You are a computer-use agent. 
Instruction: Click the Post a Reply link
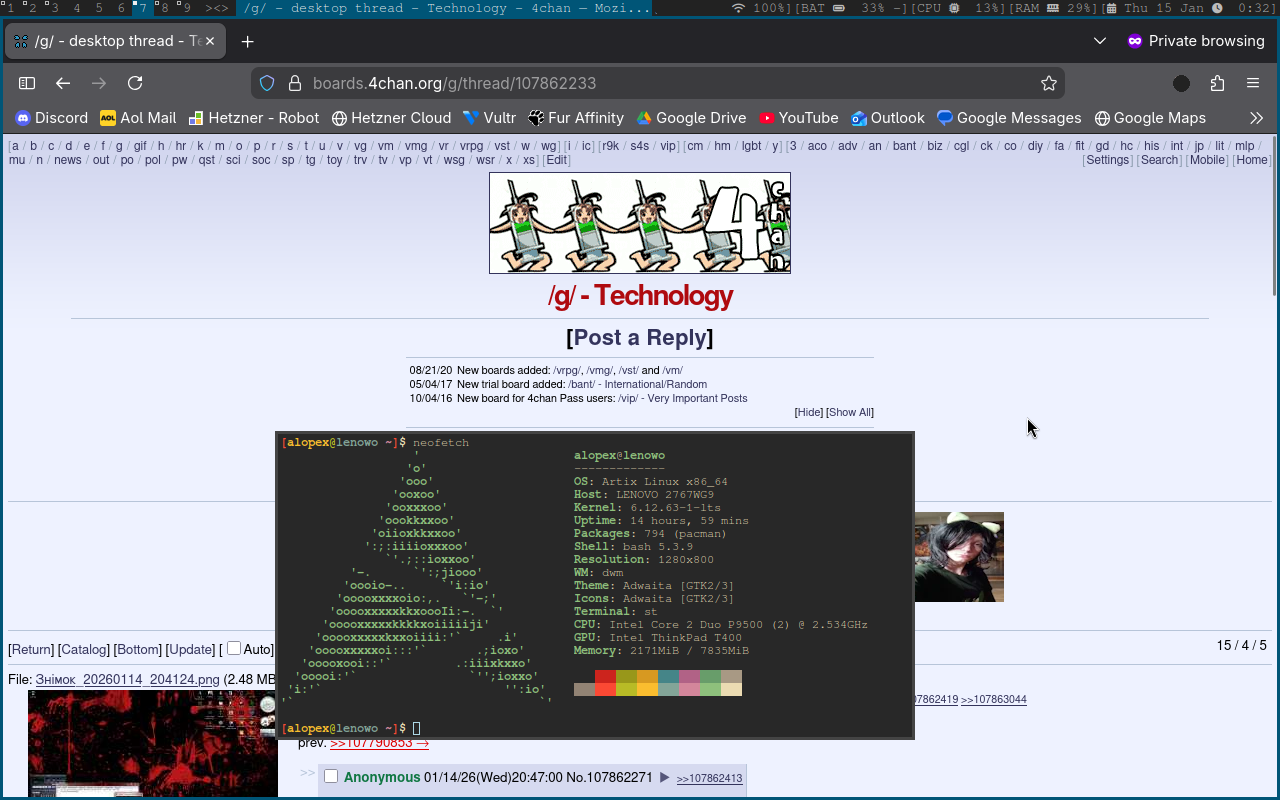(640, 338)
